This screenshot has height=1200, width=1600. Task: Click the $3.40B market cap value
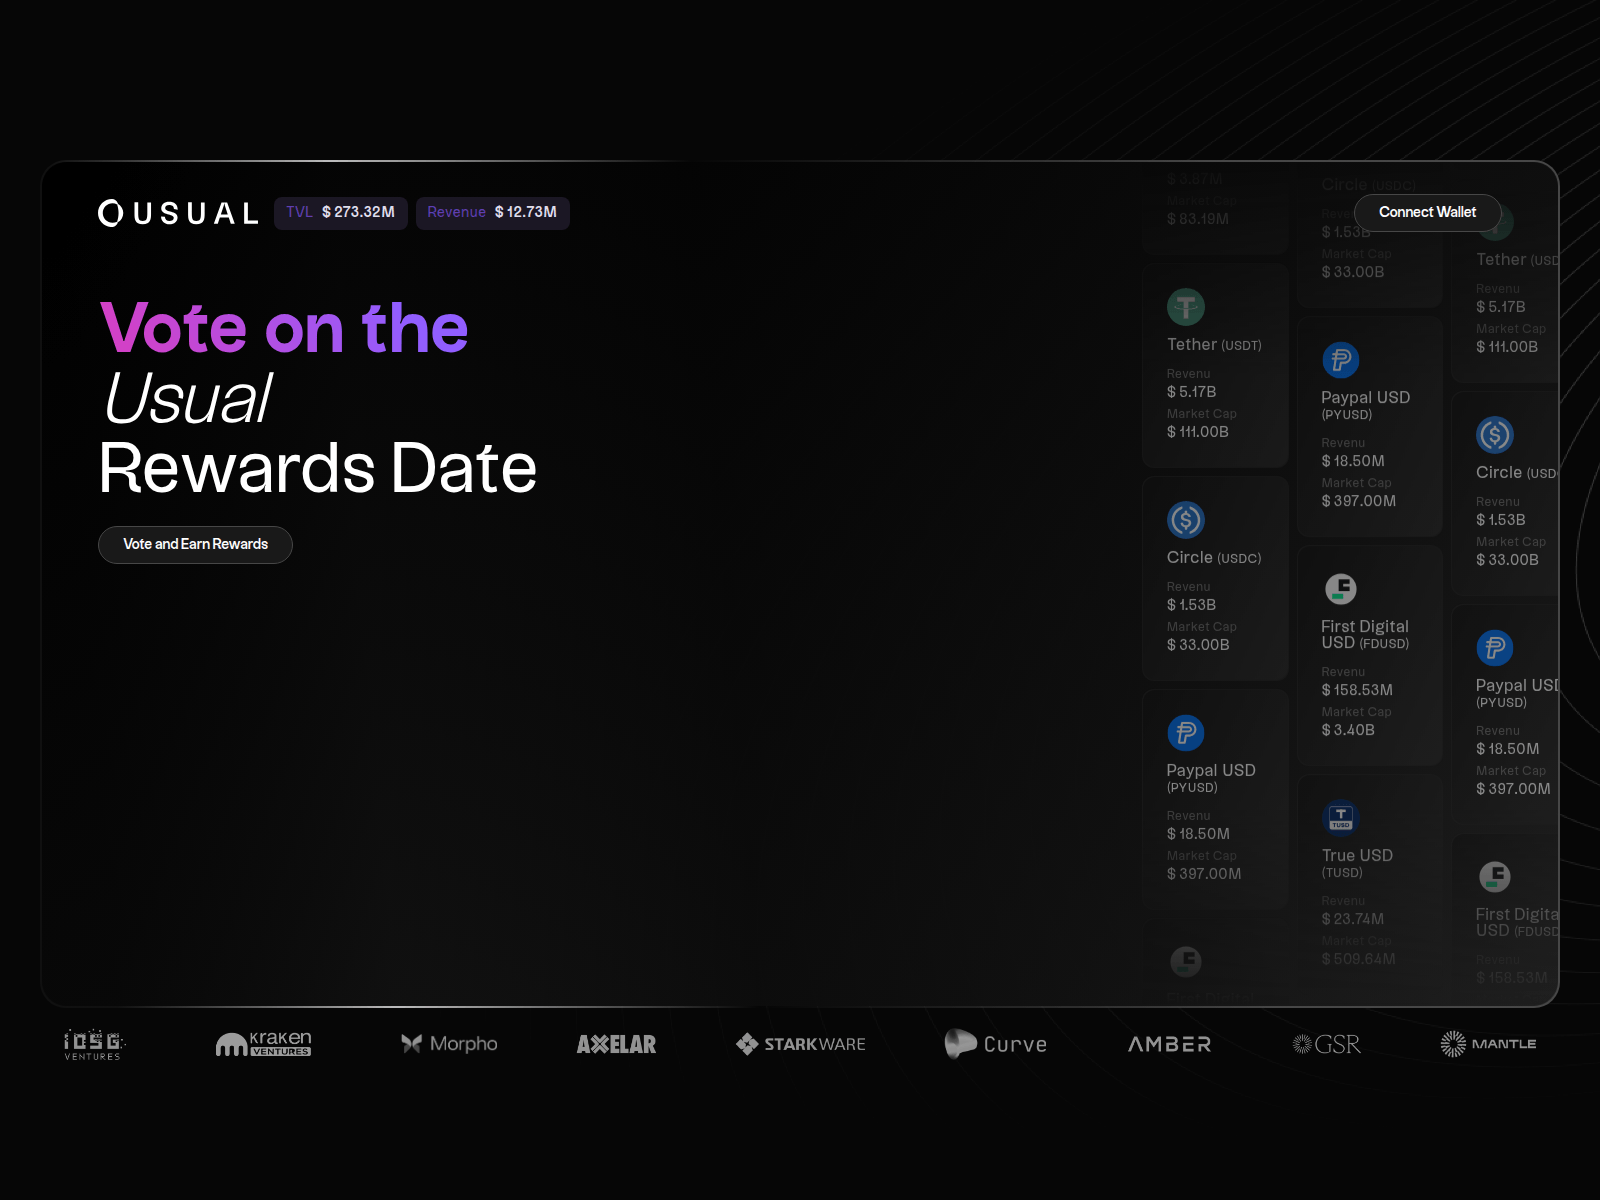(x=1348, y=730)
